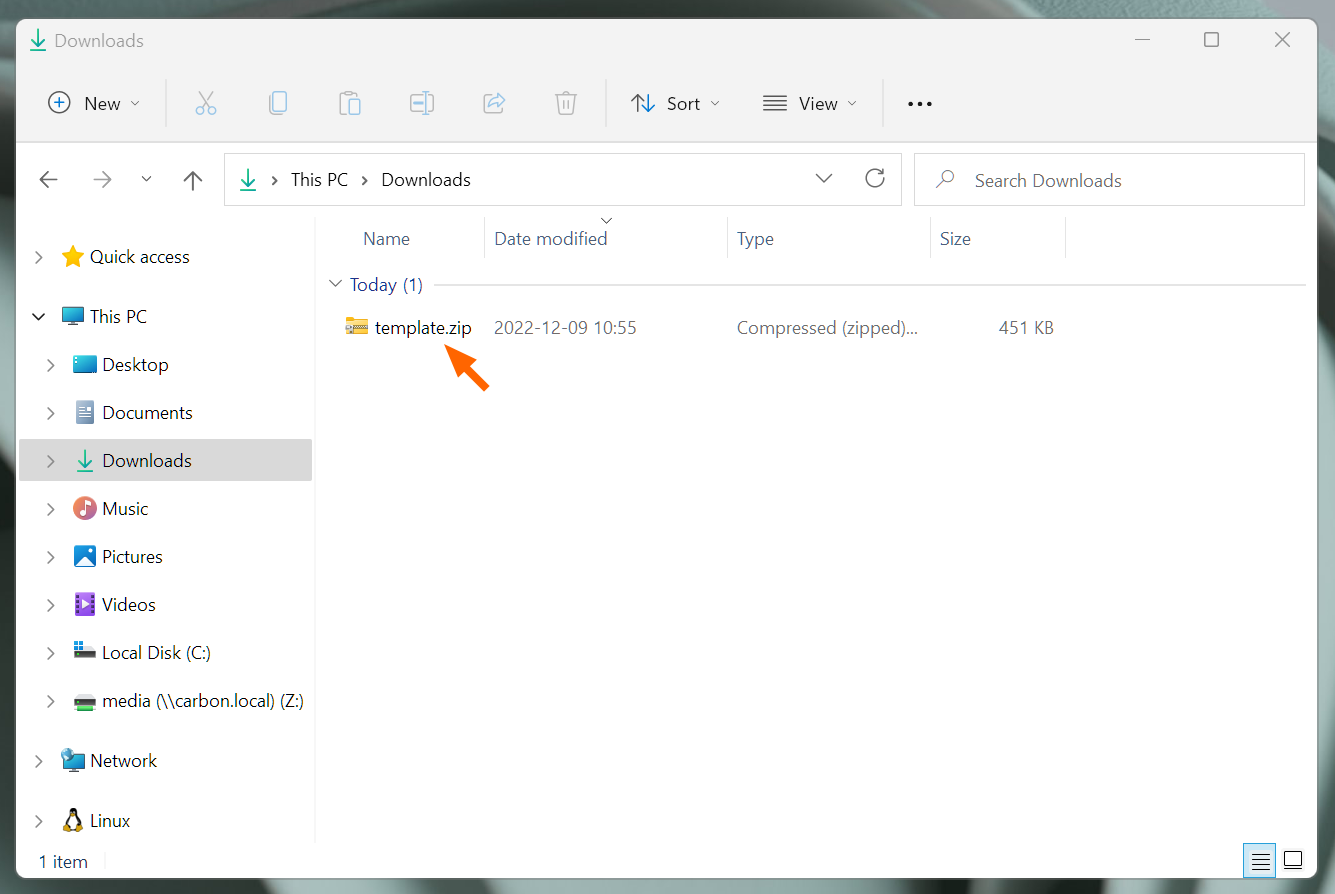Click the Cut scissors icon
Screen dimensions: 1335x894
[206, 103]
